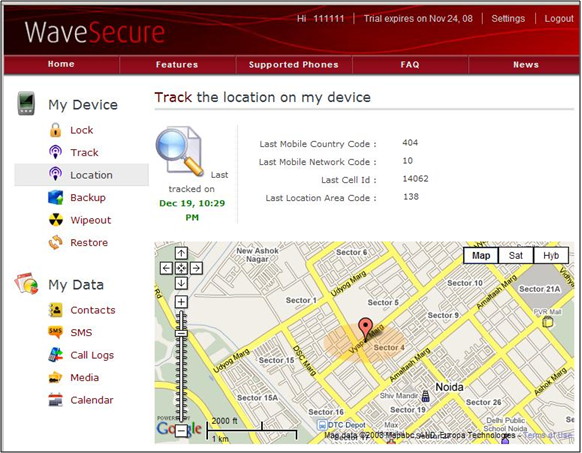Switch map to Map view
Viewport: 582px width, 453px height.
click(481, 255)
